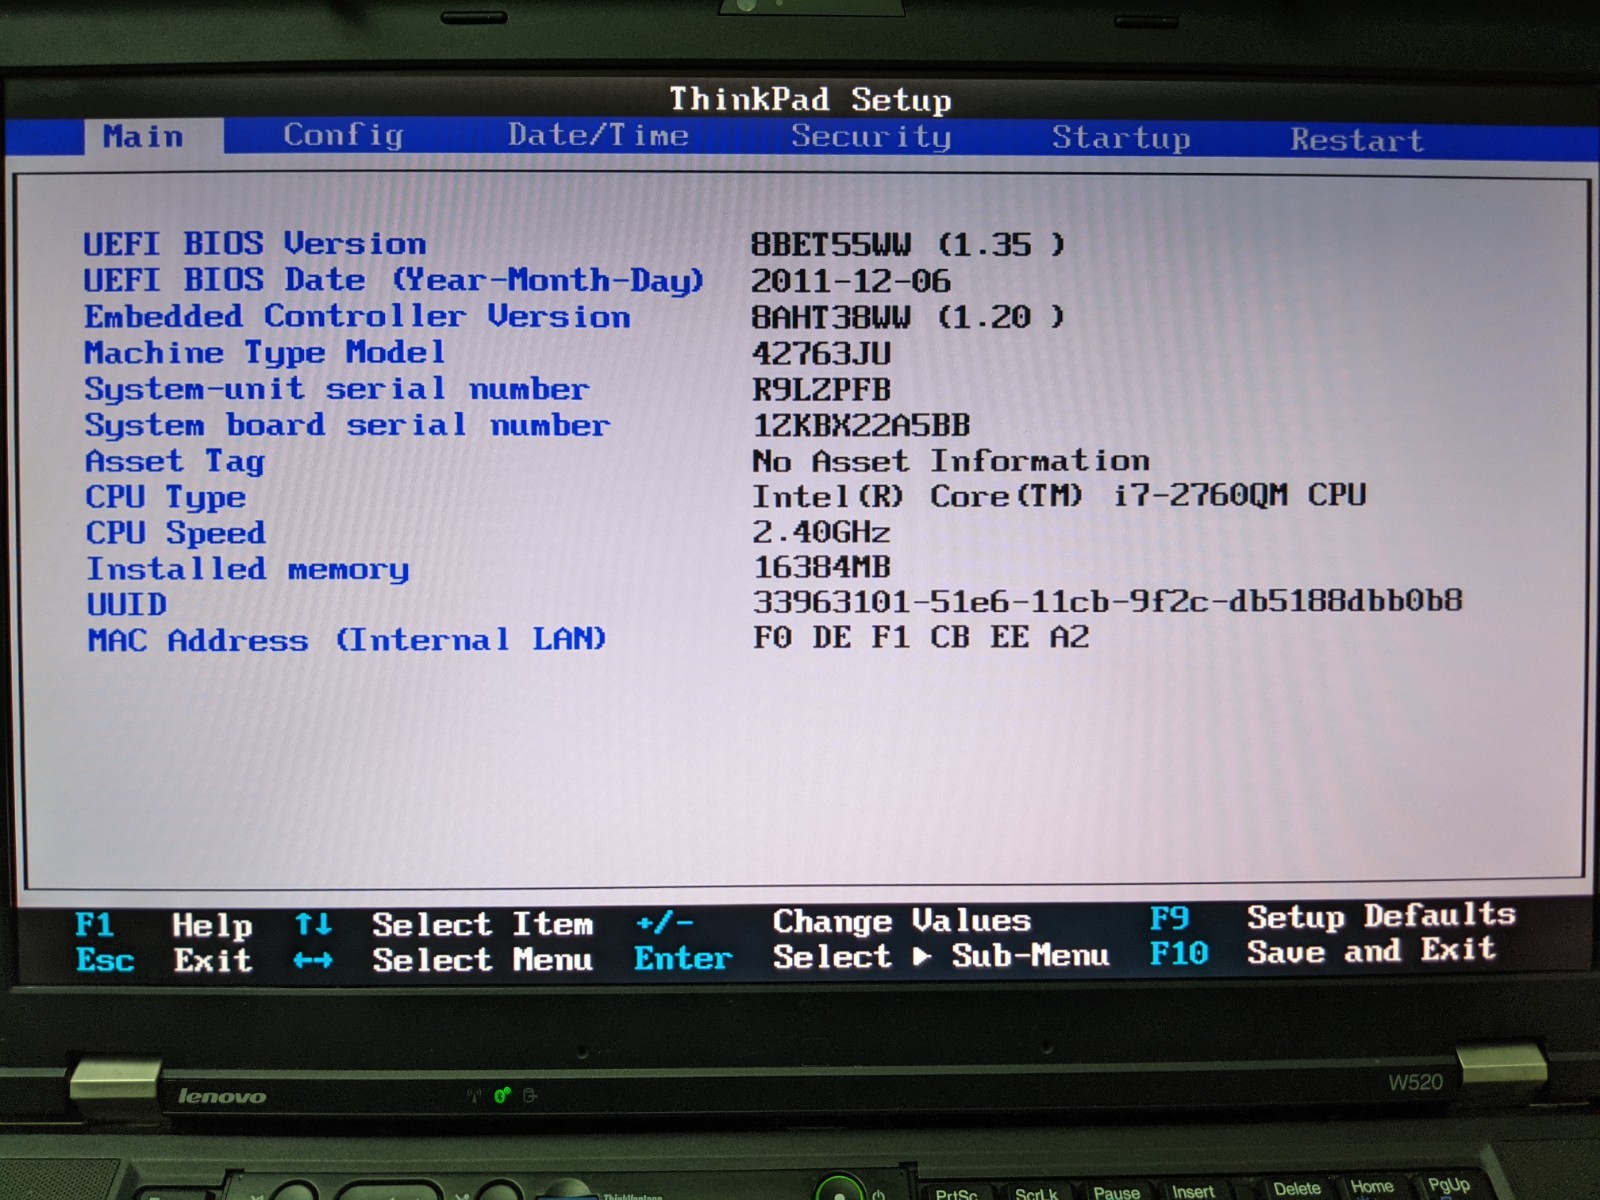The width and height of the screenshot is (1600, 1200).
Task: Click Embedded Controller Version label
Action: pyautogui.click(x=357, y=316)
